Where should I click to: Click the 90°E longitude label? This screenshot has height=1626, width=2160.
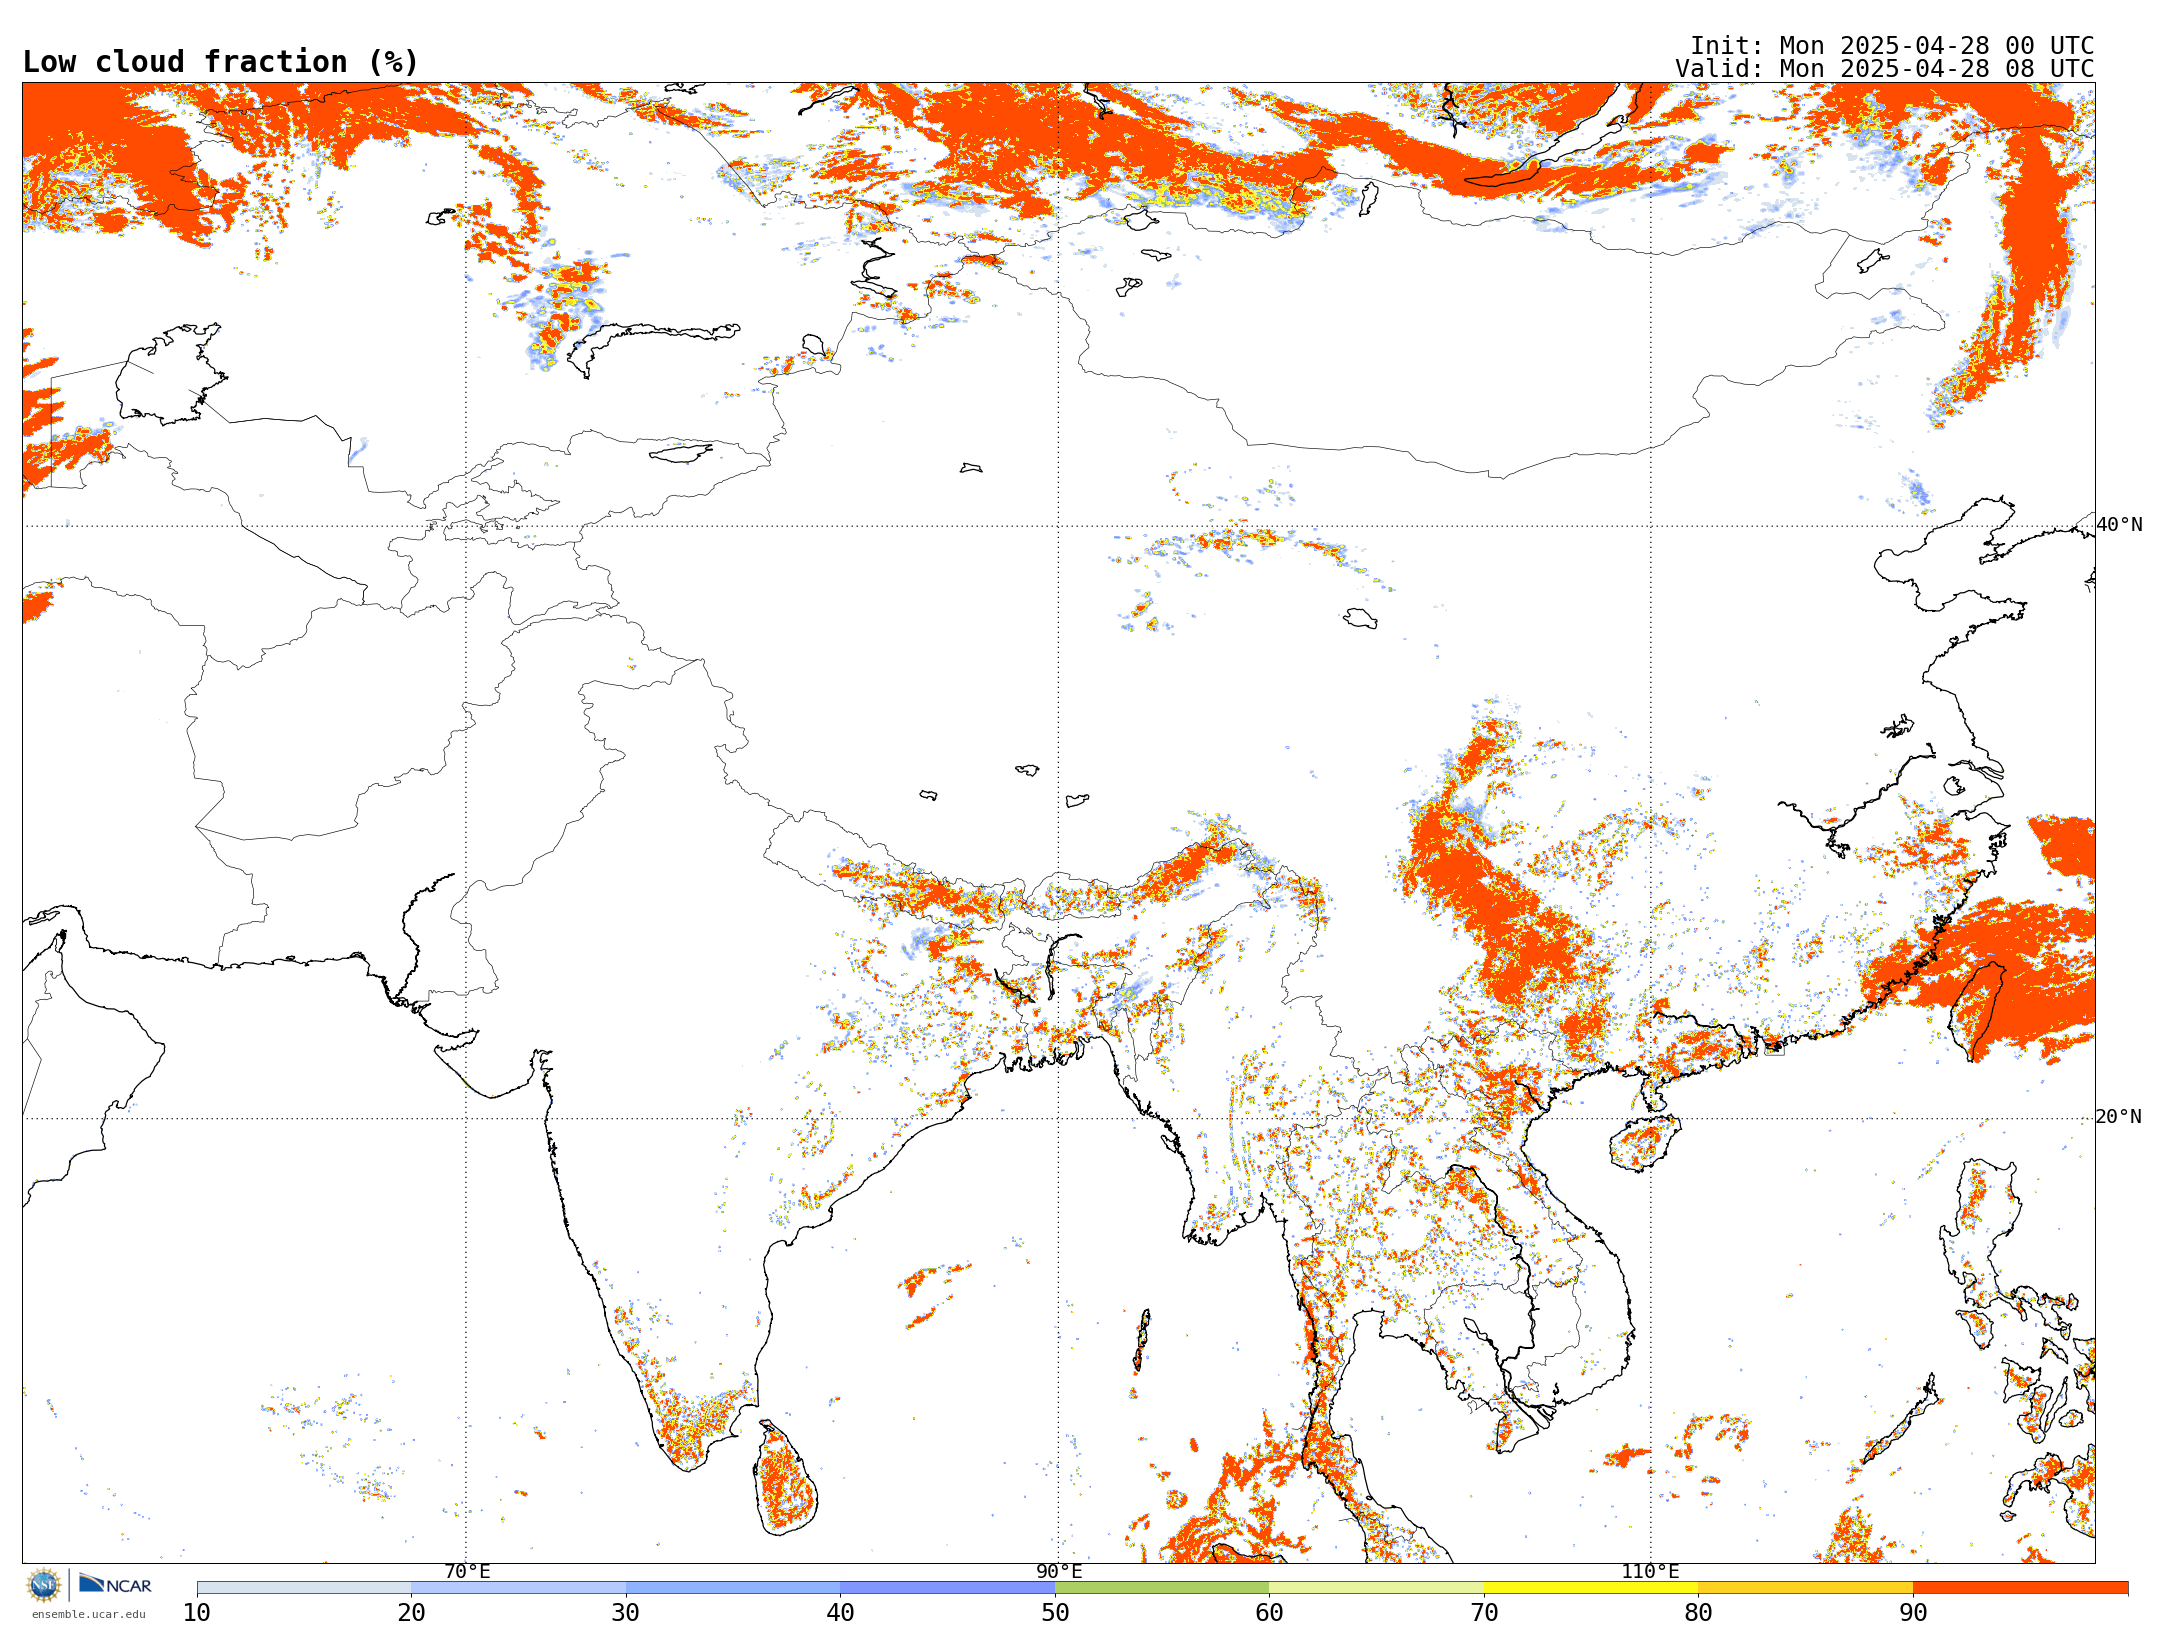click(1059, 1572)
